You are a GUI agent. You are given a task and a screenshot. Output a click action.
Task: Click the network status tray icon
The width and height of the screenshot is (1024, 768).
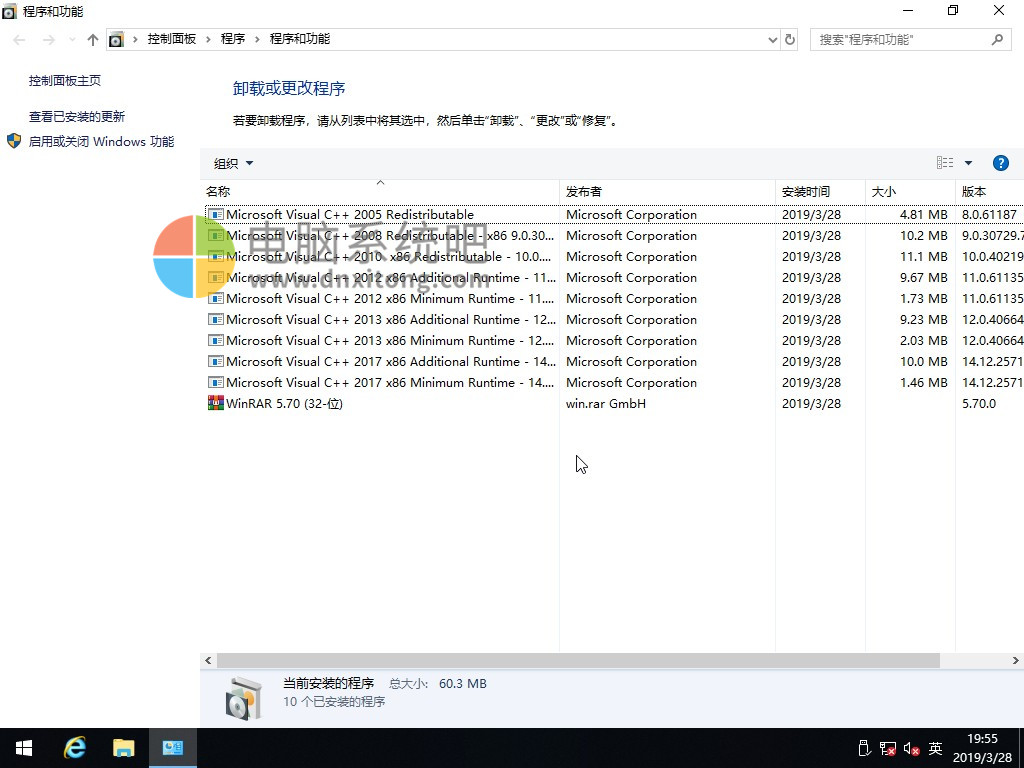888,748
